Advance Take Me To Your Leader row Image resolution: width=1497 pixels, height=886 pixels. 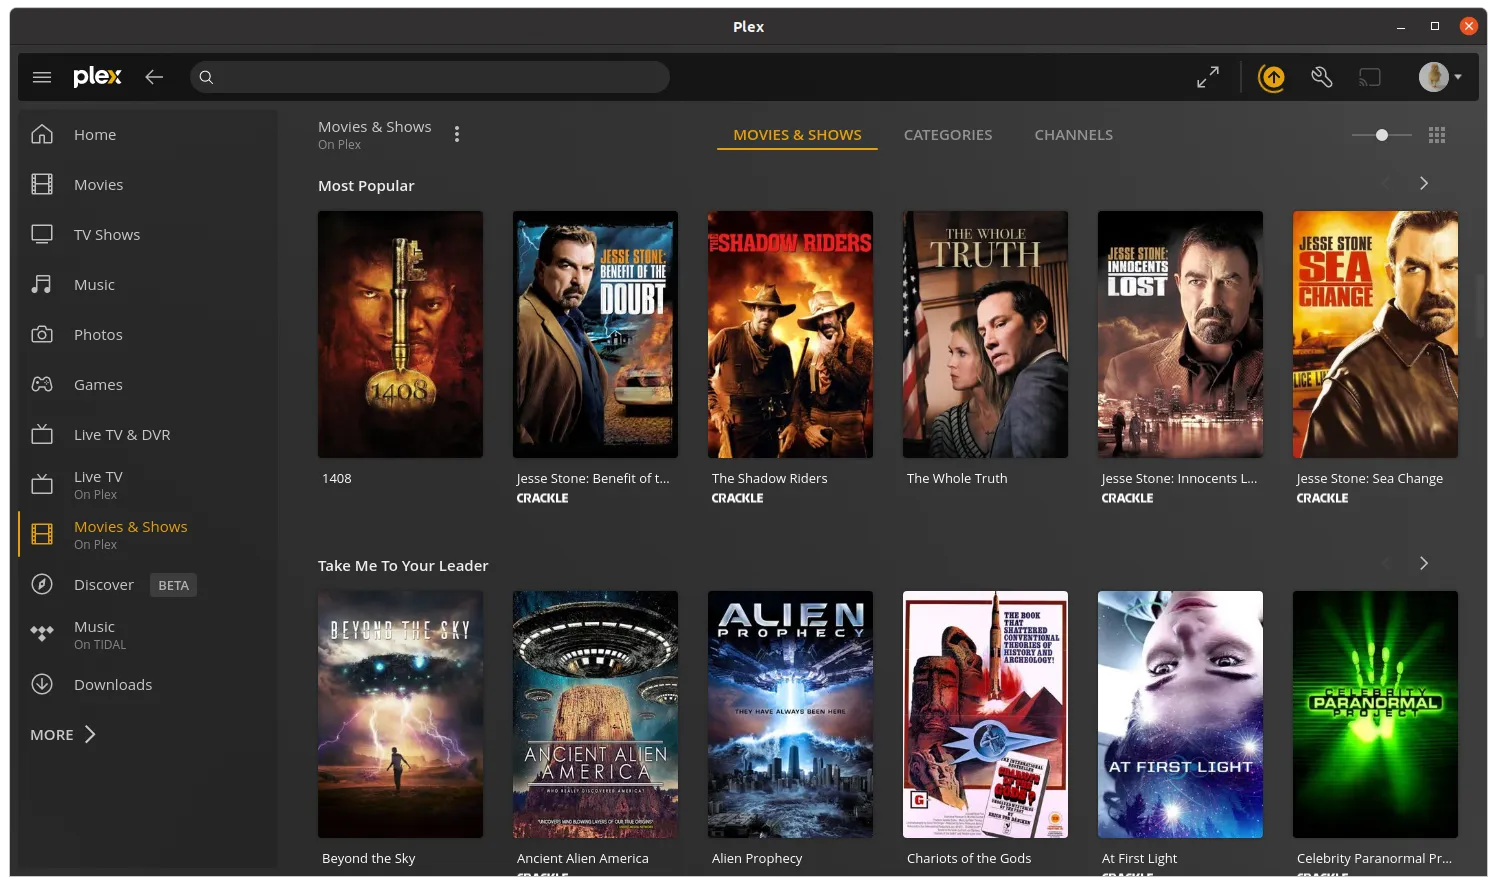coord(1424,563)
